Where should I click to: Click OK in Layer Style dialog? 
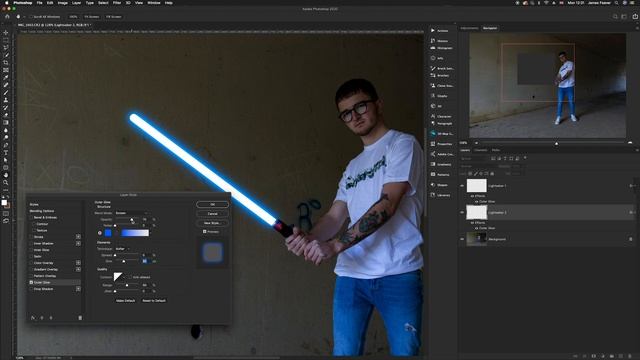pos(212,204)
